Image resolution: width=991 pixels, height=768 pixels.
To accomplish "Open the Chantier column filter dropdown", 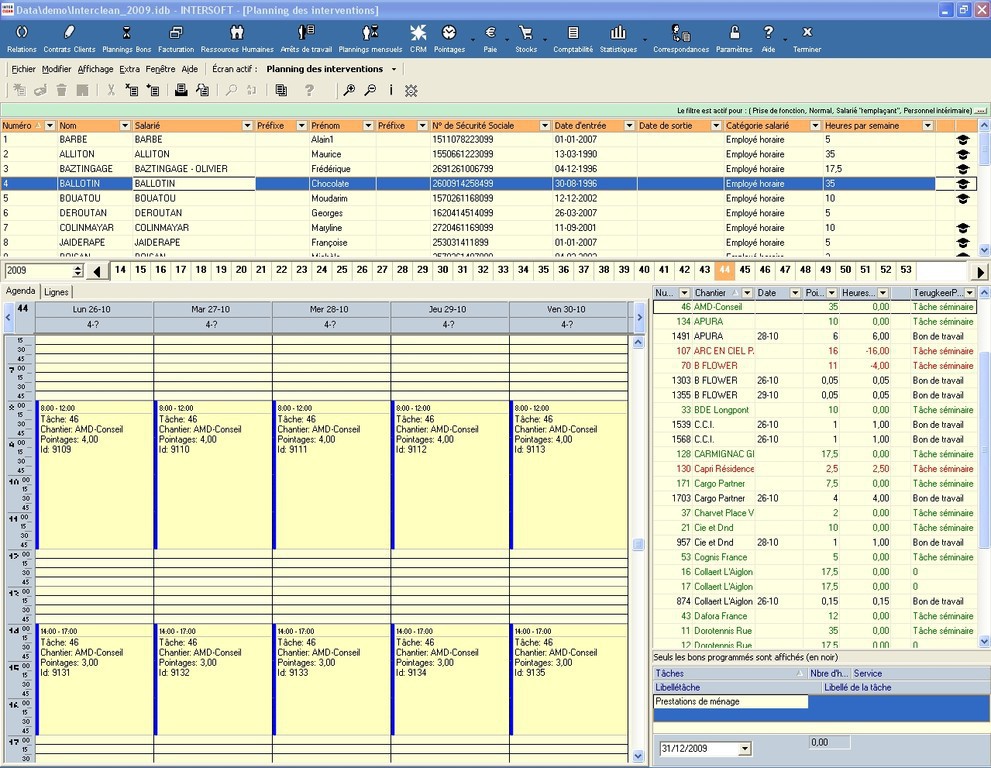I will coord(747,293).
